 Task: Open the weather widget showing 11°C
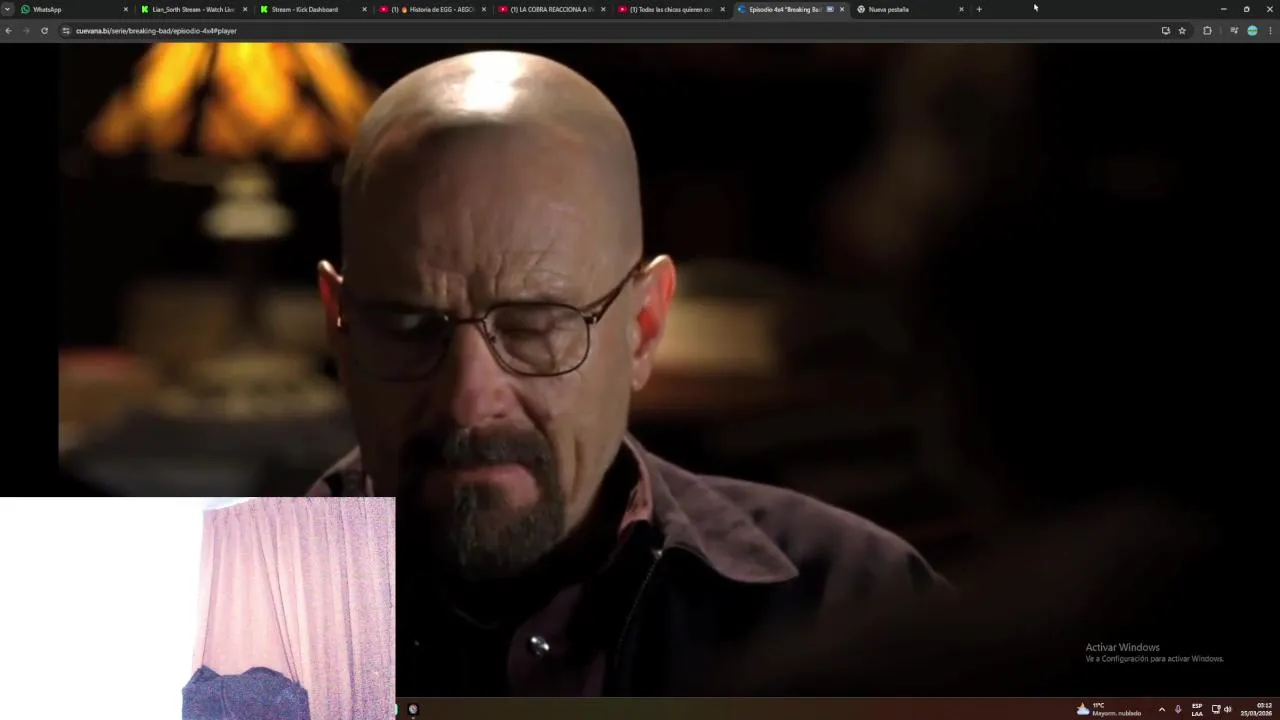pos(1108,709)
